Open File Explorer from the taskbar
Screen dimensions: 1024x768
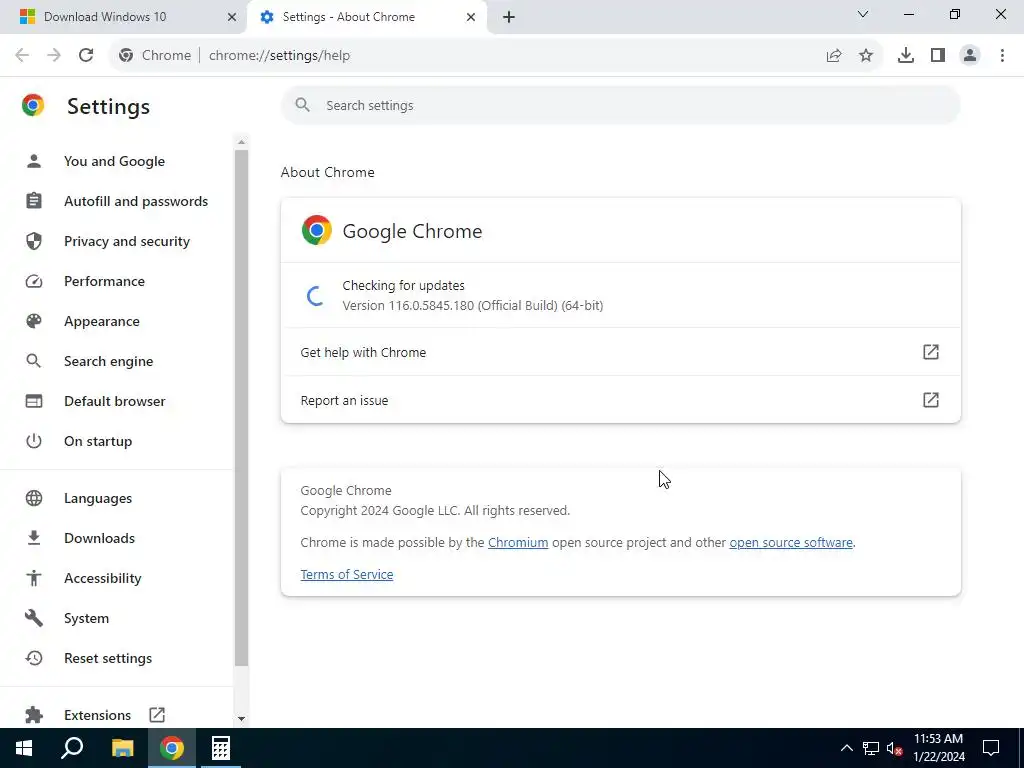pyautogui.click(x=123, y=748)
